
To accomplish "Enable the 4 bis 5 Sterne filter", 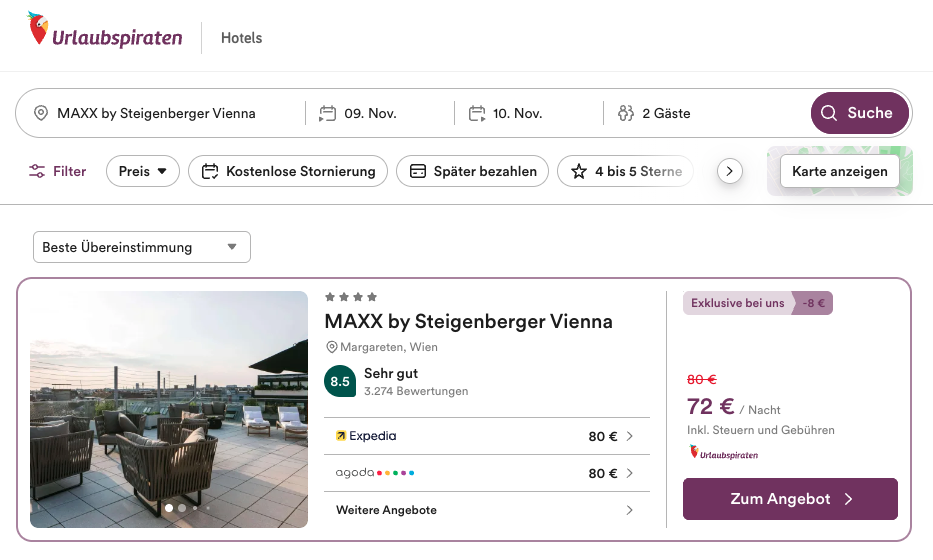I will tap(625, 171).
